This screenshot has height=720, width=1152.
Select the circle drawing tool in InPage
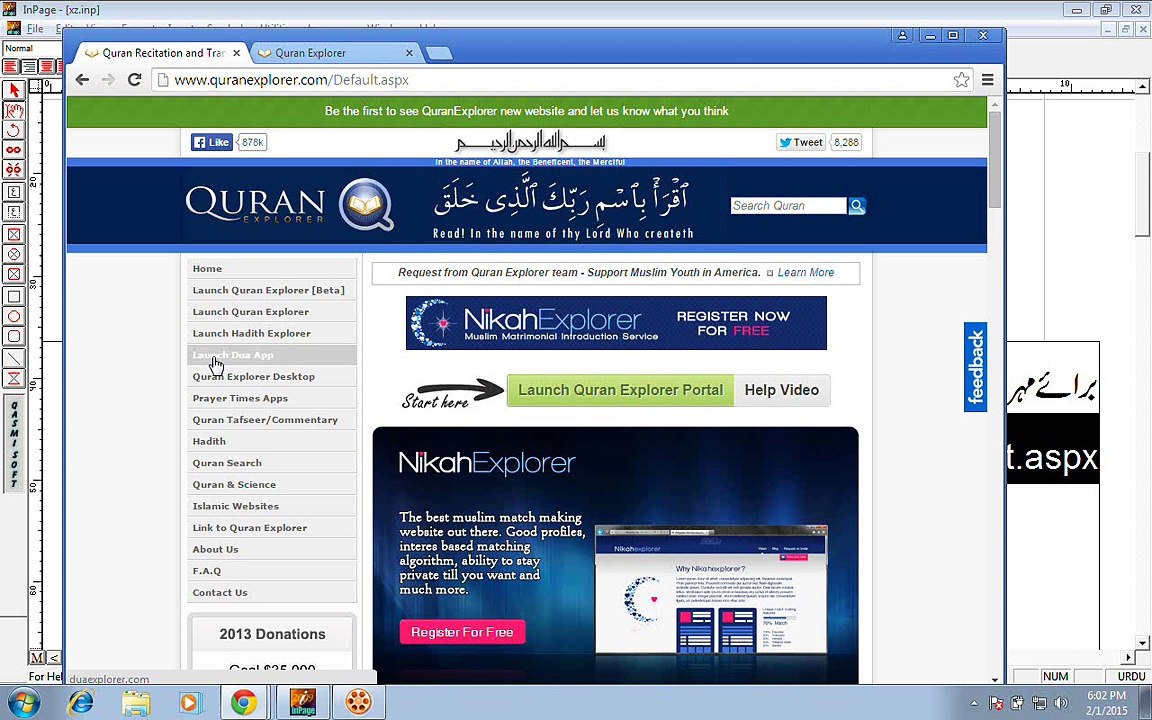point(13,317)
